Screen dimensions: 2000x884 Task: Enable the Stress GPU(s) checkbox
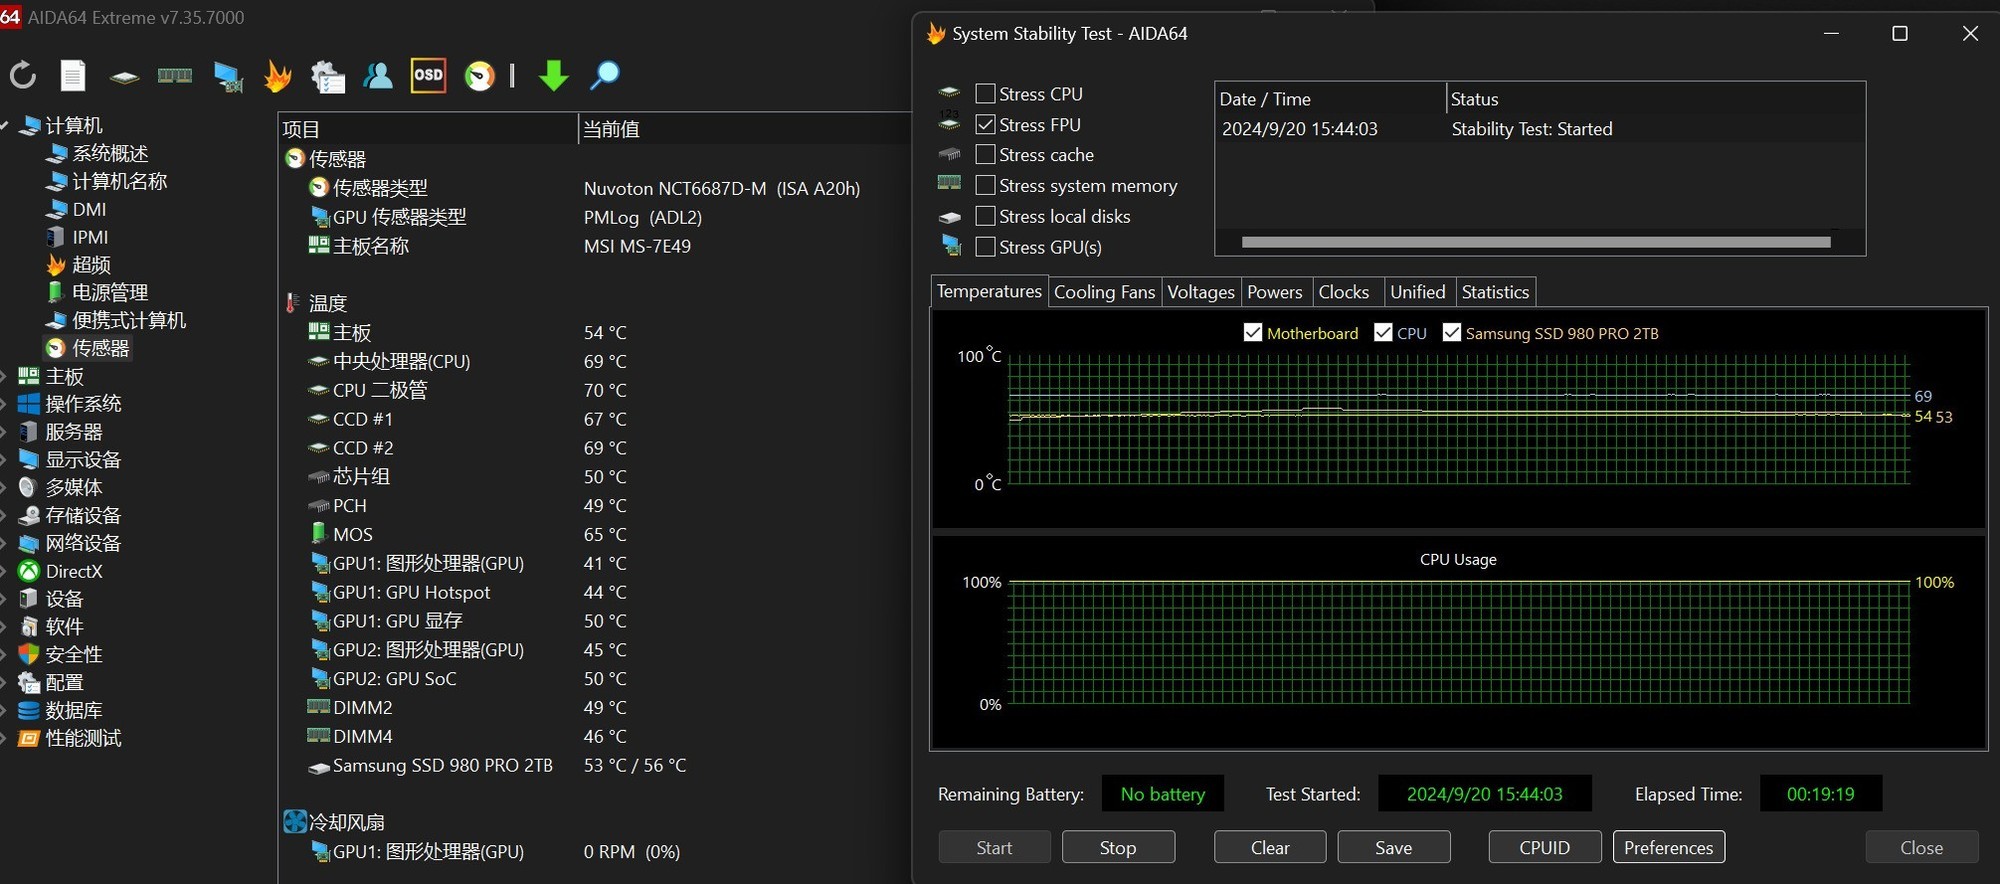coord(985,247)
